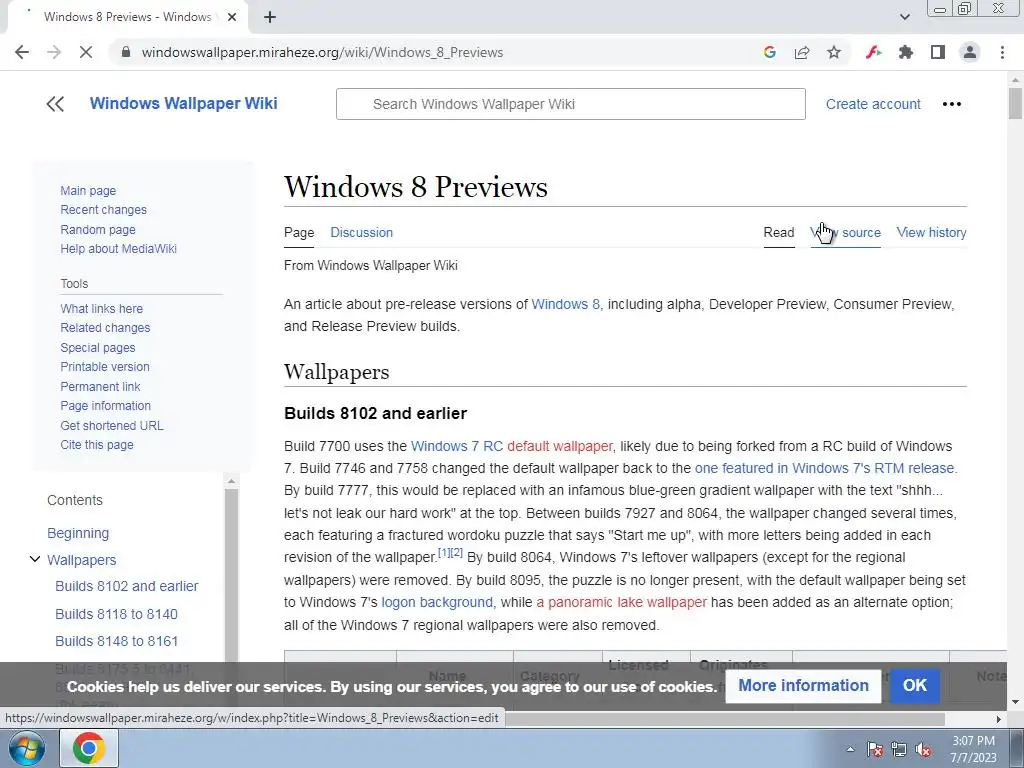
Task: Toggle the Chrome side panel
Action: click(938, 52)
